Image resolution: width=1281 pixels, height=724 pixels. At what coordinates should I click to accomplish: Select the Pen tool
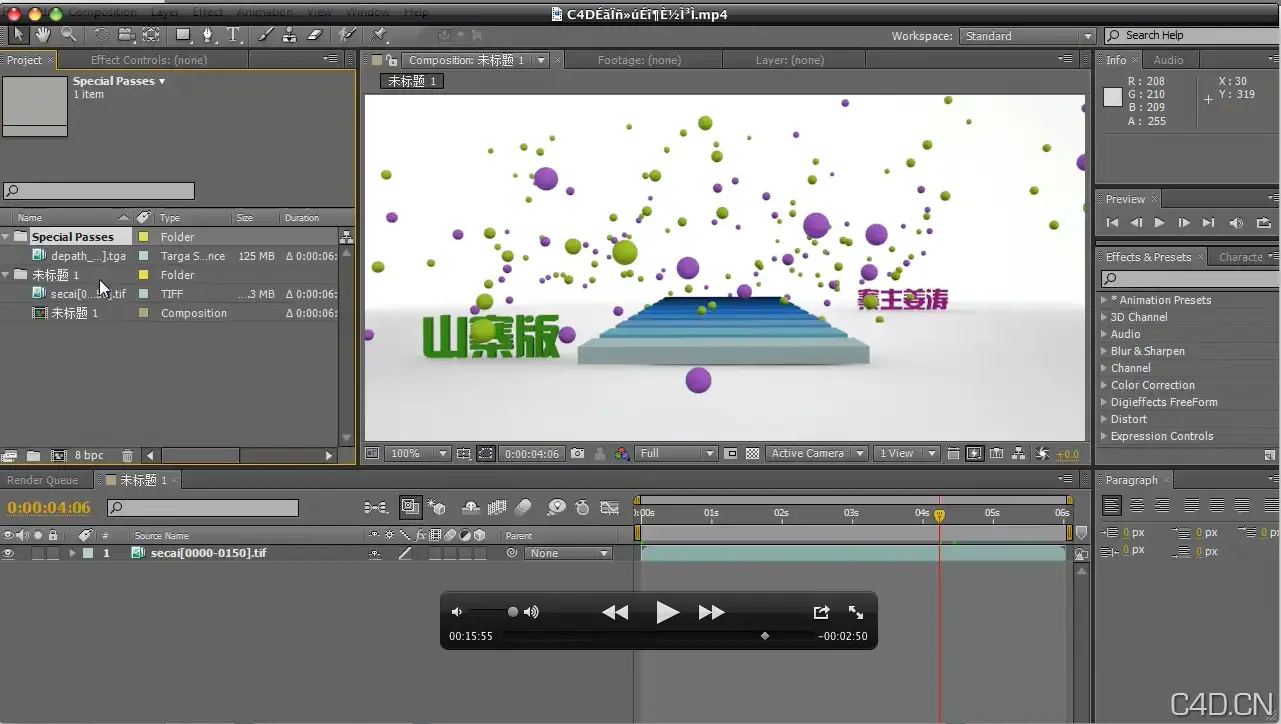tap(209, 34)
